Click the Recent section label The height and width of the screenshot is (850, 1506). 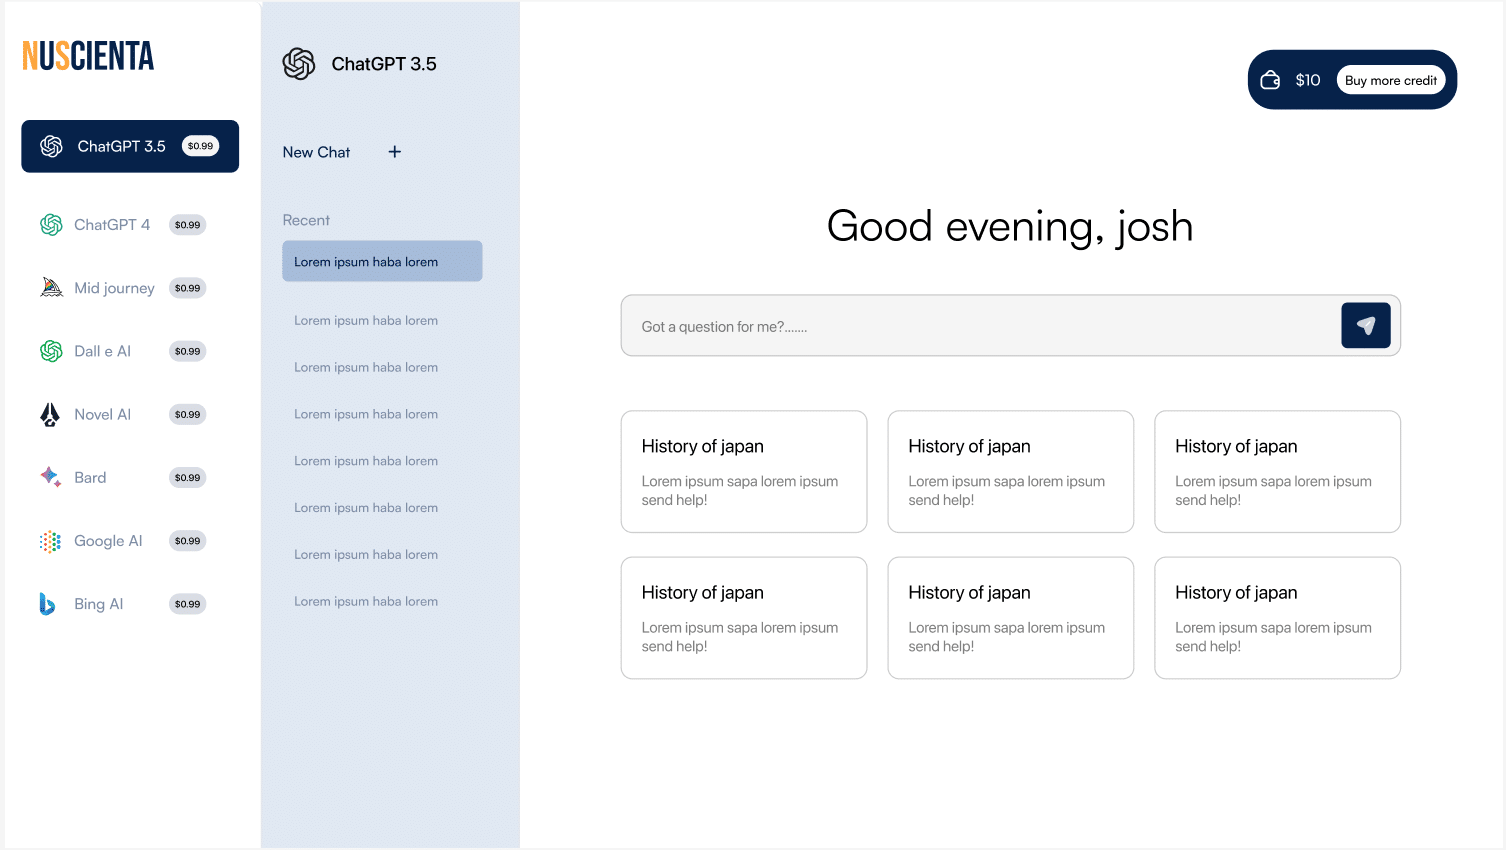pos(306,220)
